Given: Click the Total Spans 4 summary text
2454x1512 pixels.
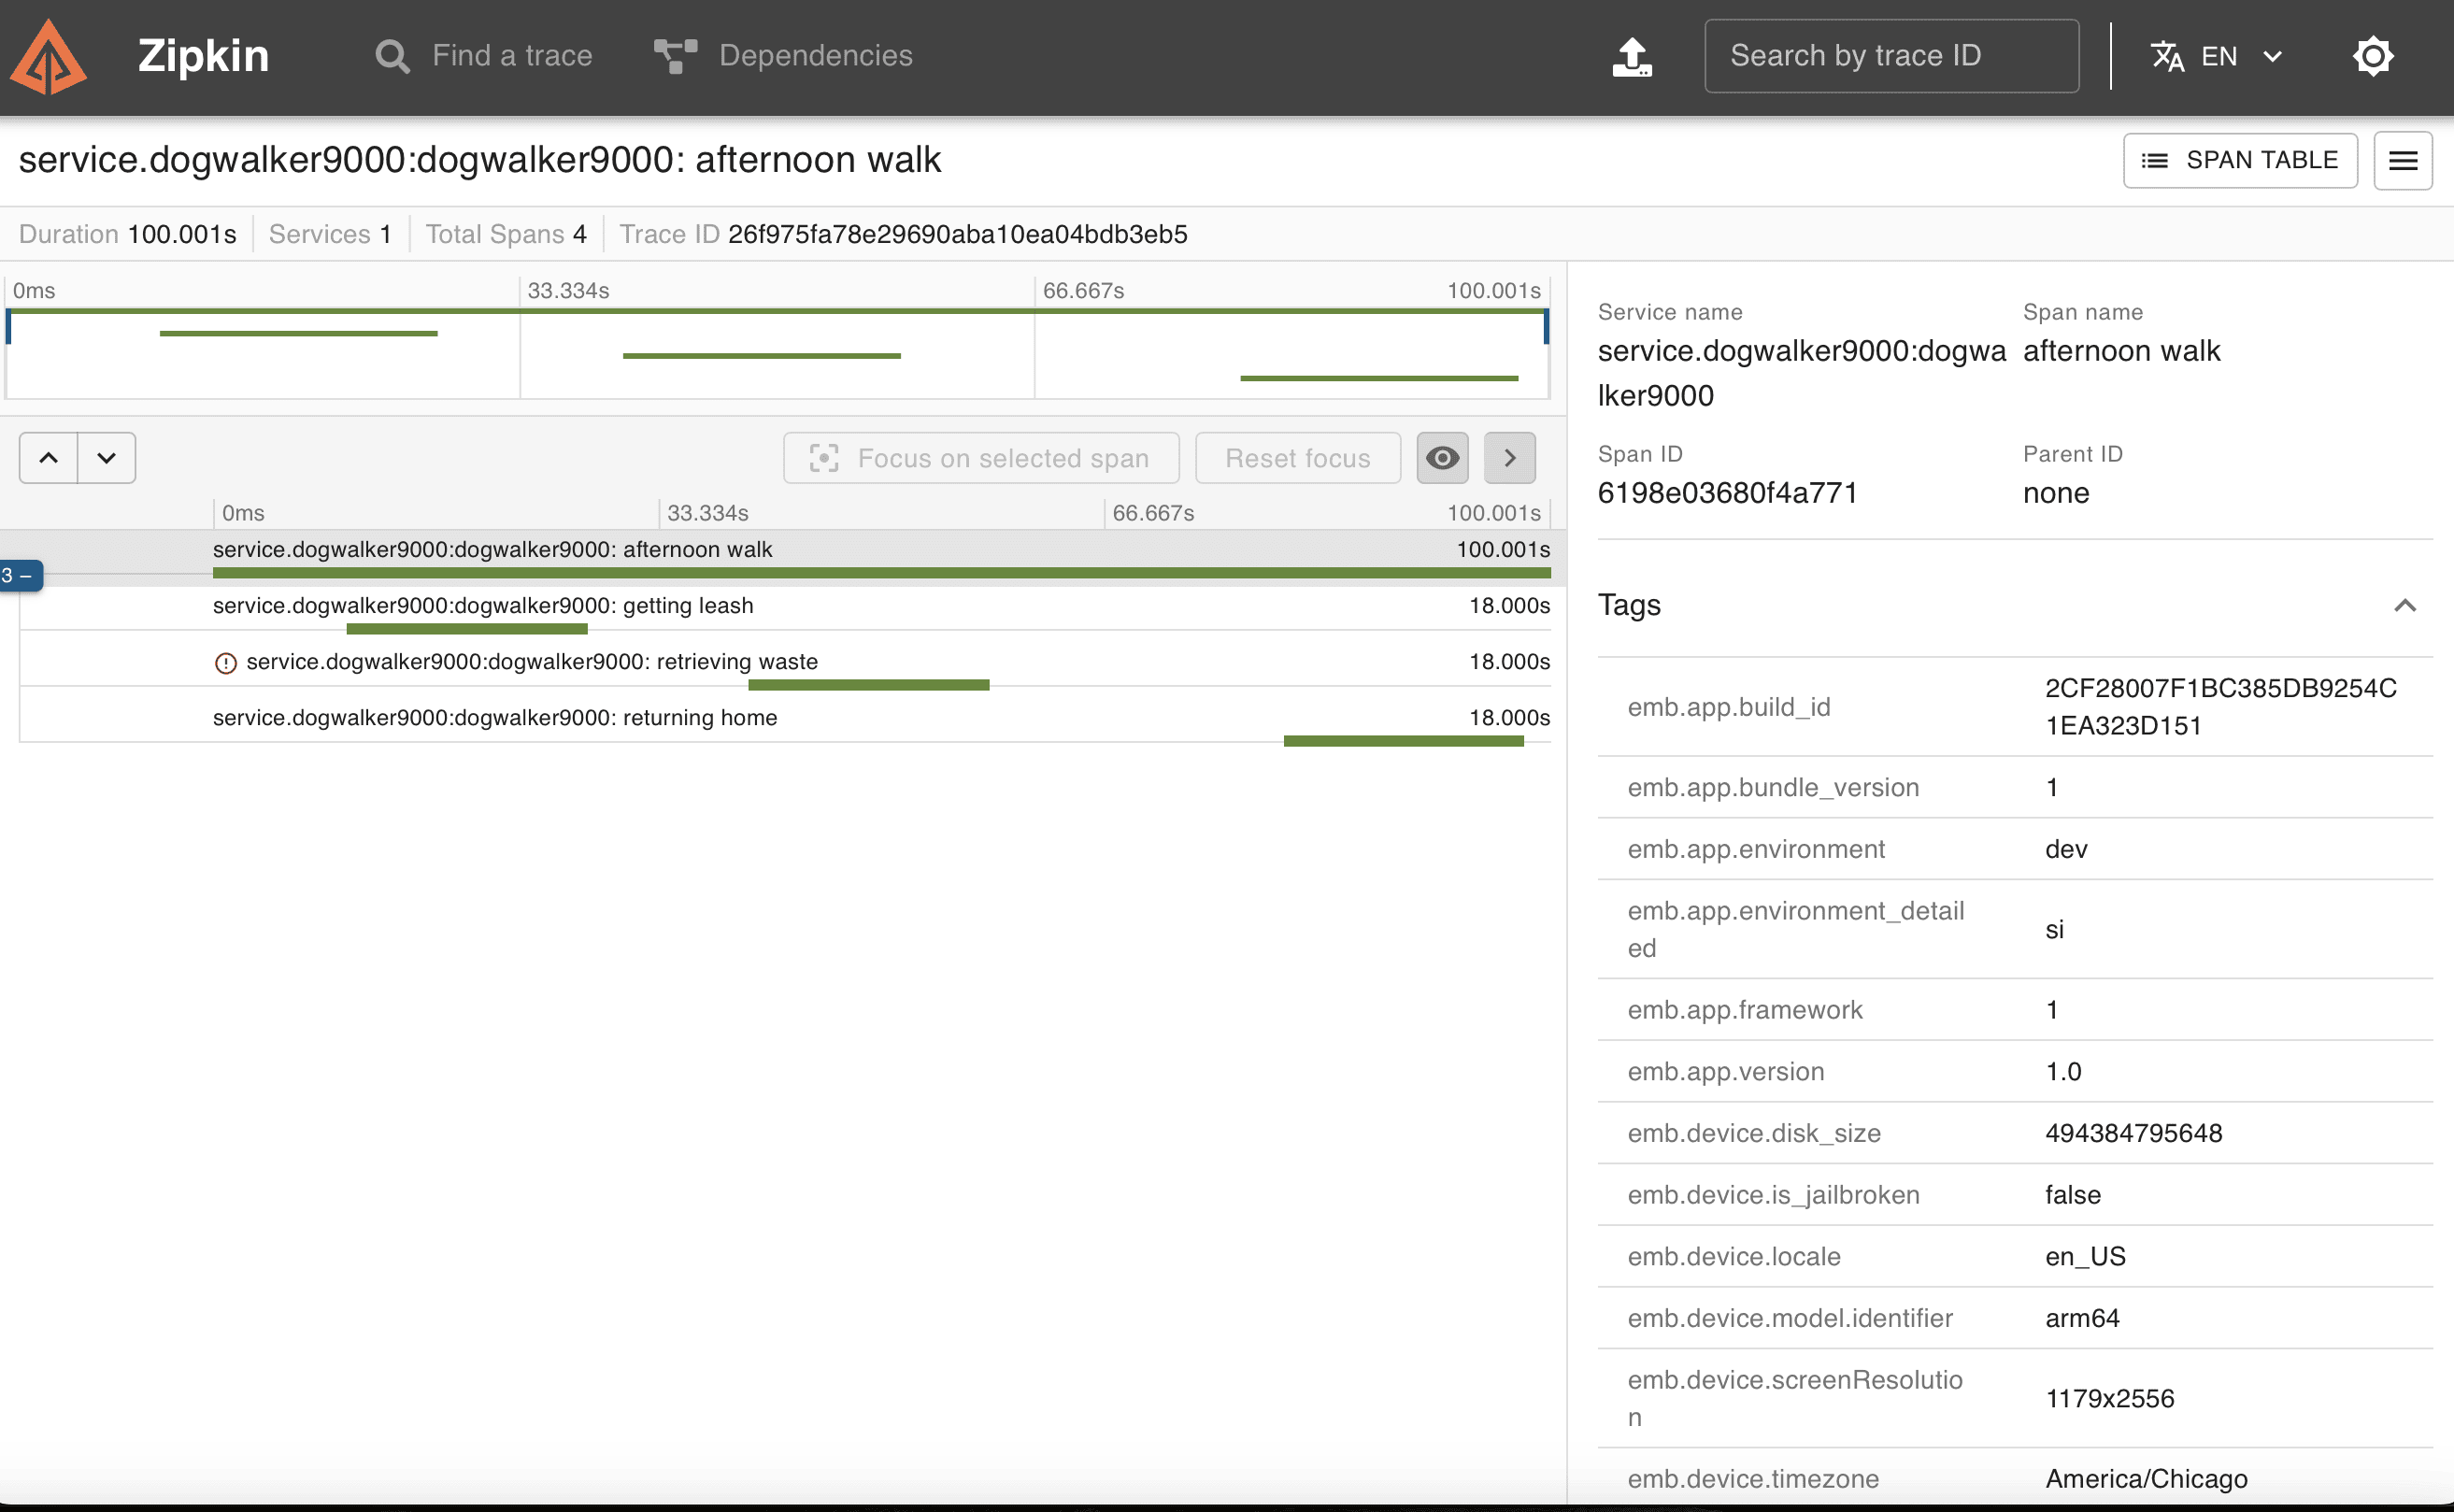Looking at the screenshot, I should pyautogui.click(x=506, y=234).
